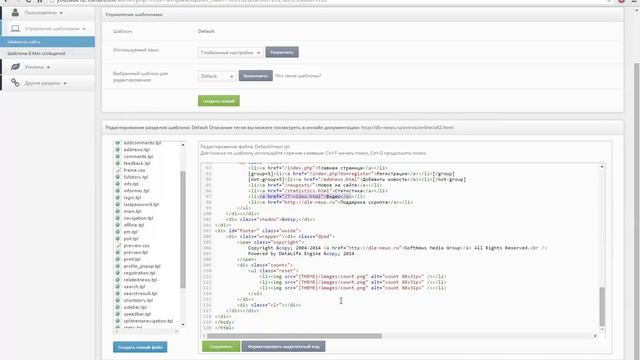The image size is (640, 360).
Task: Open shortstory.tpl in the file list
Action: click(x=138, y=300)
